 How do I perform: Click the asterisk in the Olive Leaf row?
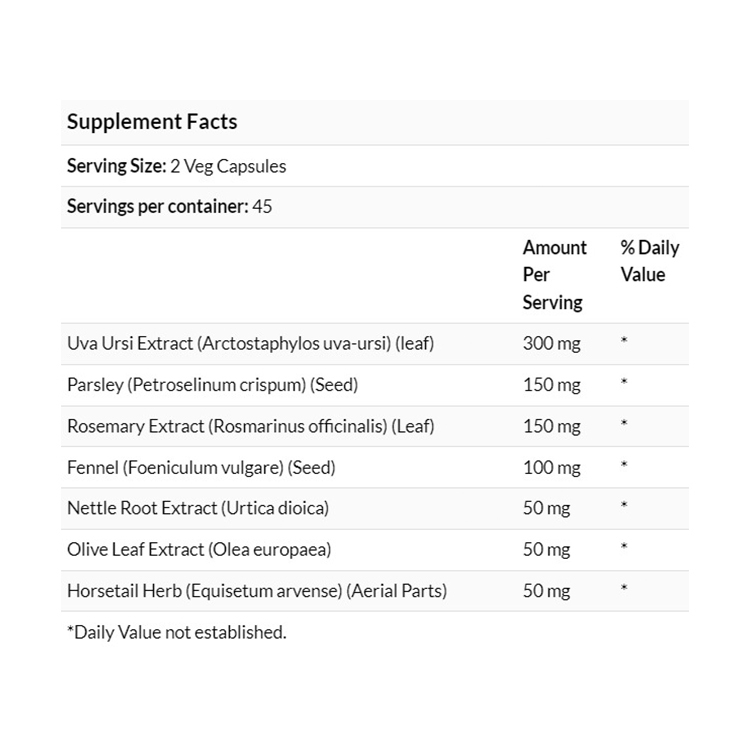[x=624, y=549]
